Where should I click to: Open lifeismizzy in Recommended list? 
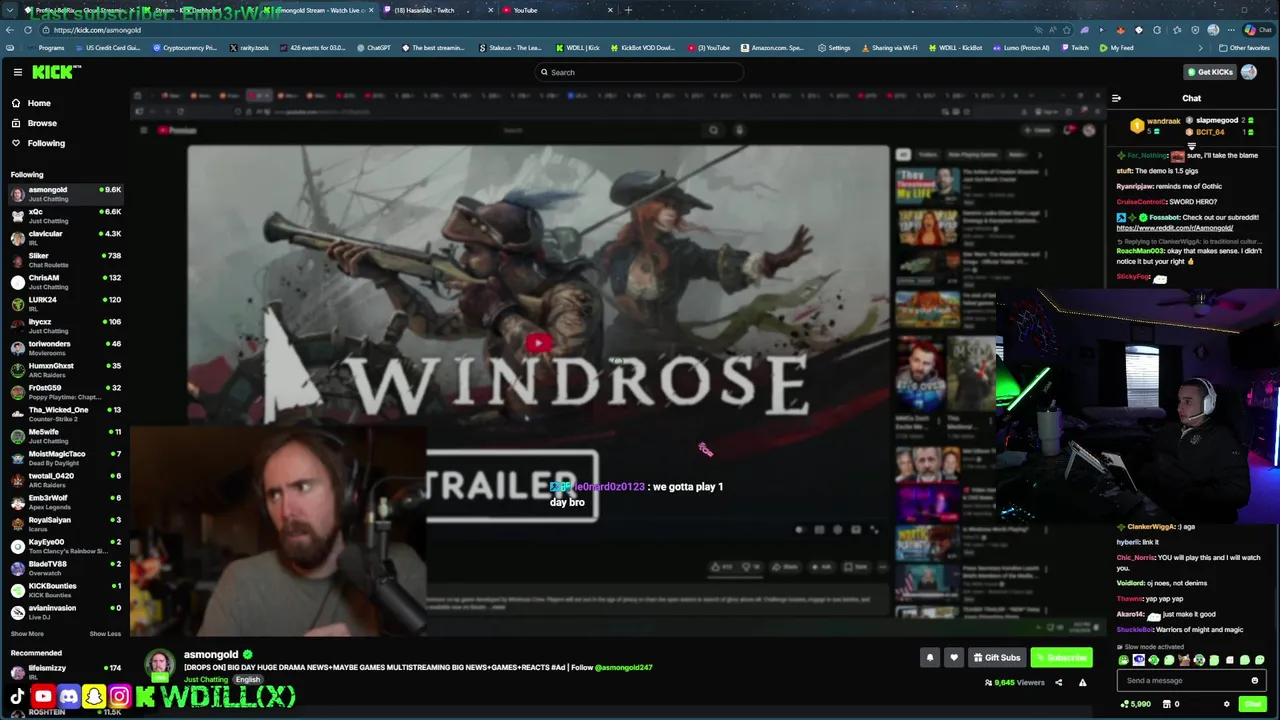click(65, 672)
